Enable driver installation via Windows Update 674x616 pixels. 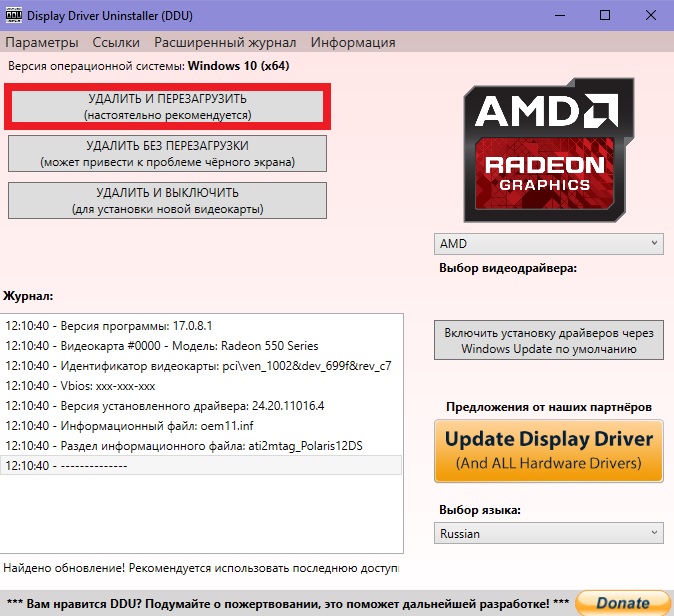(548, 340)
